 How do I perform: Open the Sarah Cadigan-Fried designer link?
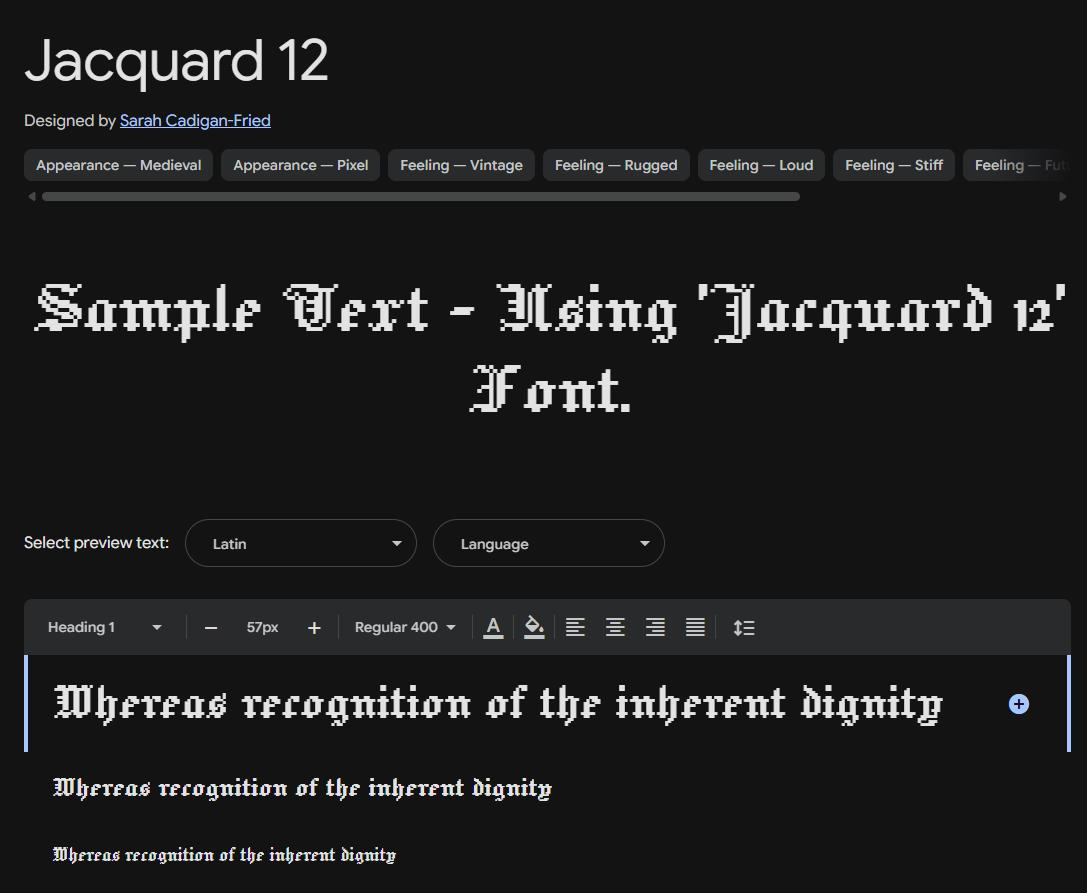point(195,121)
